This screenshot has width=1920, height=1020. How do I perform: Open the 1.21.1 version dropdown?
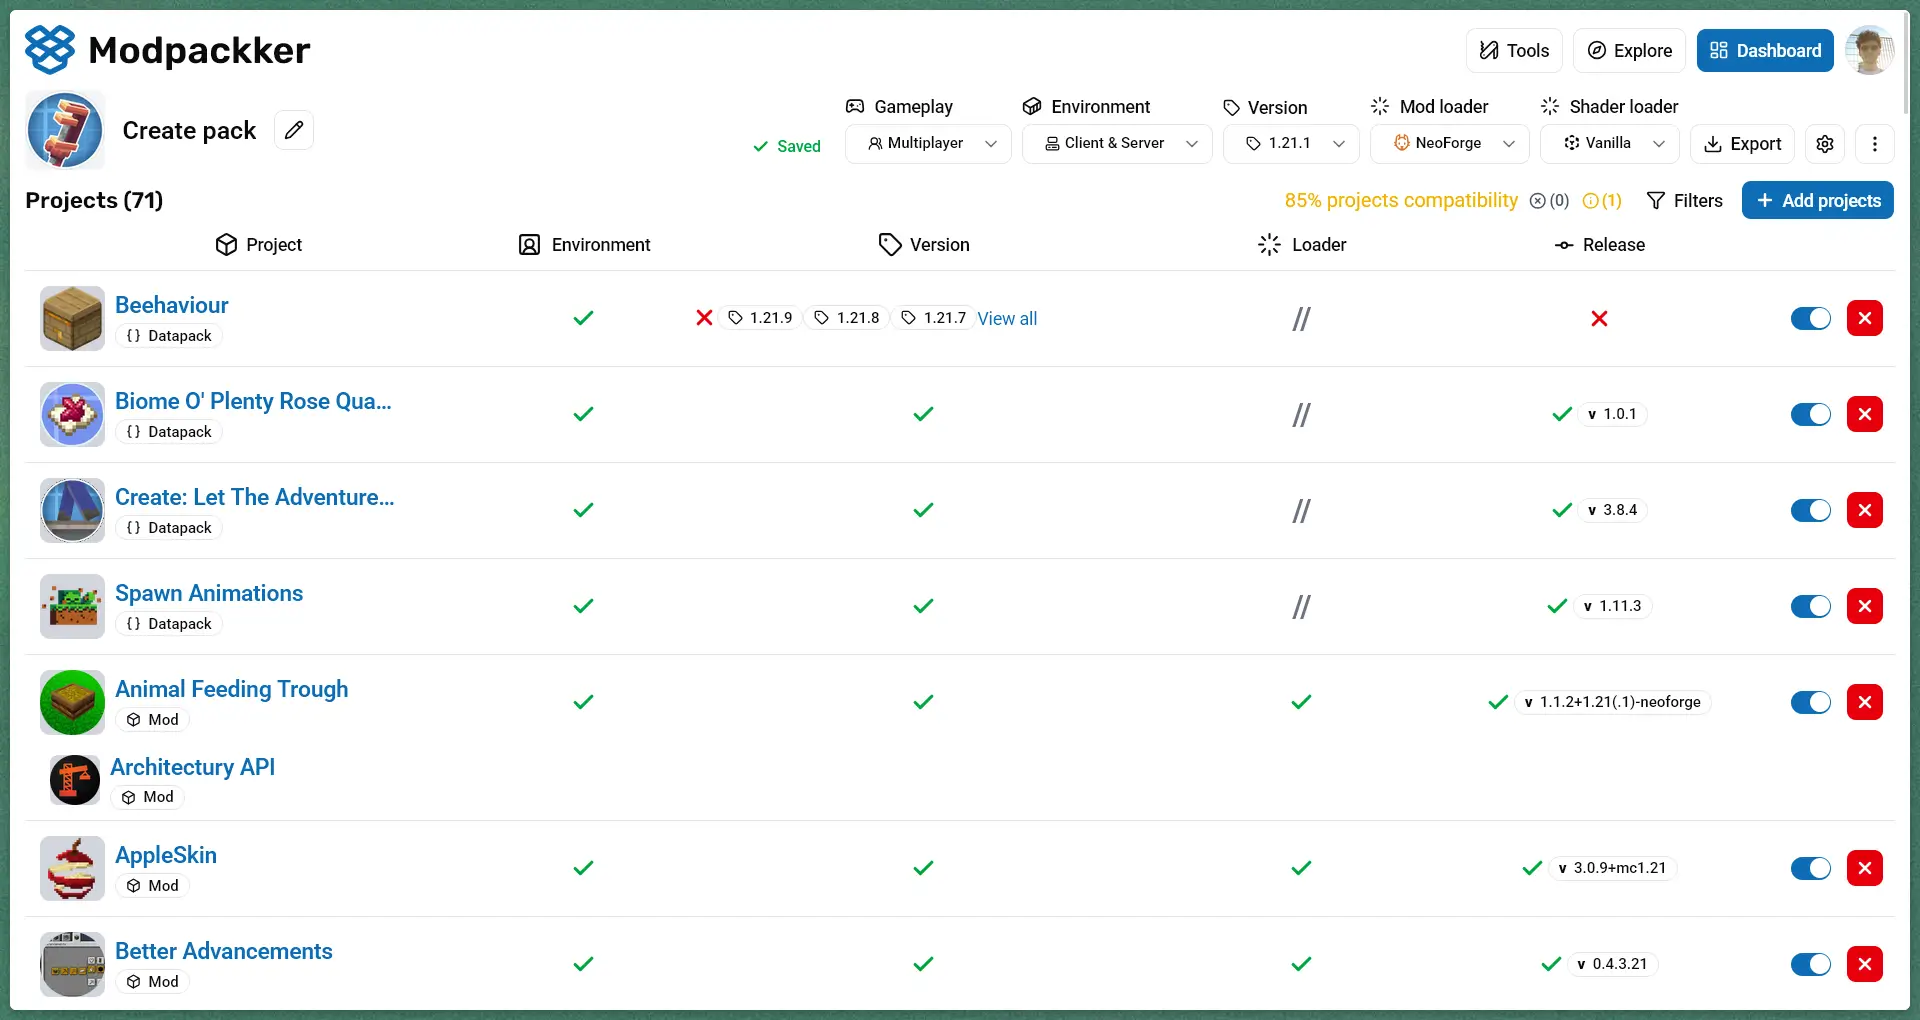click(x=1291, y=144)
